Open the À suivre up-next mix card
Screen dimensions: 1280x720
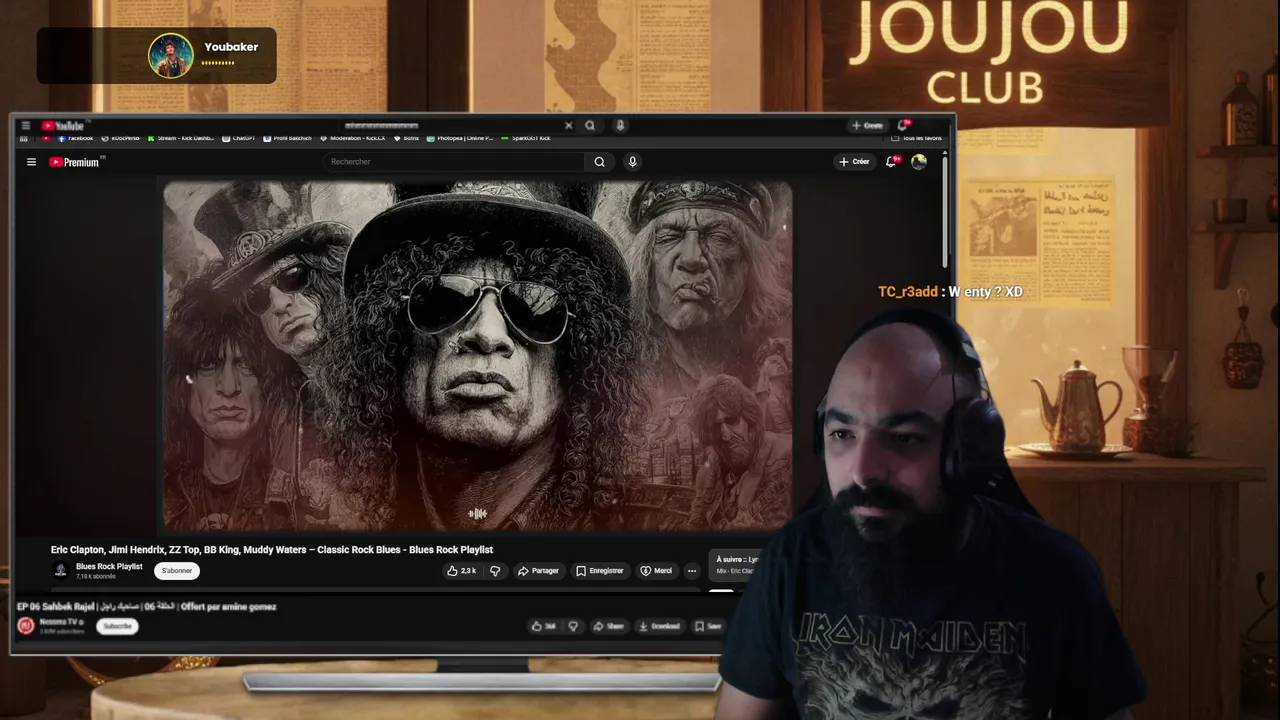[x=735, y=565]
